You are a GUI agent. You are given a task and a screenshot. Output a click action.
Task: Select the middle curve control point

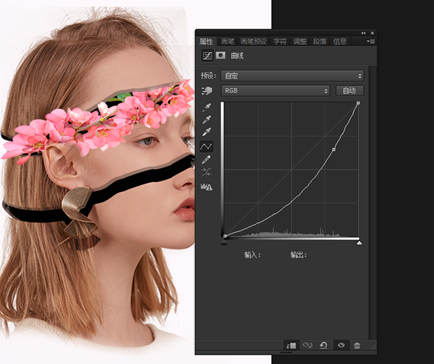[334, 150]
